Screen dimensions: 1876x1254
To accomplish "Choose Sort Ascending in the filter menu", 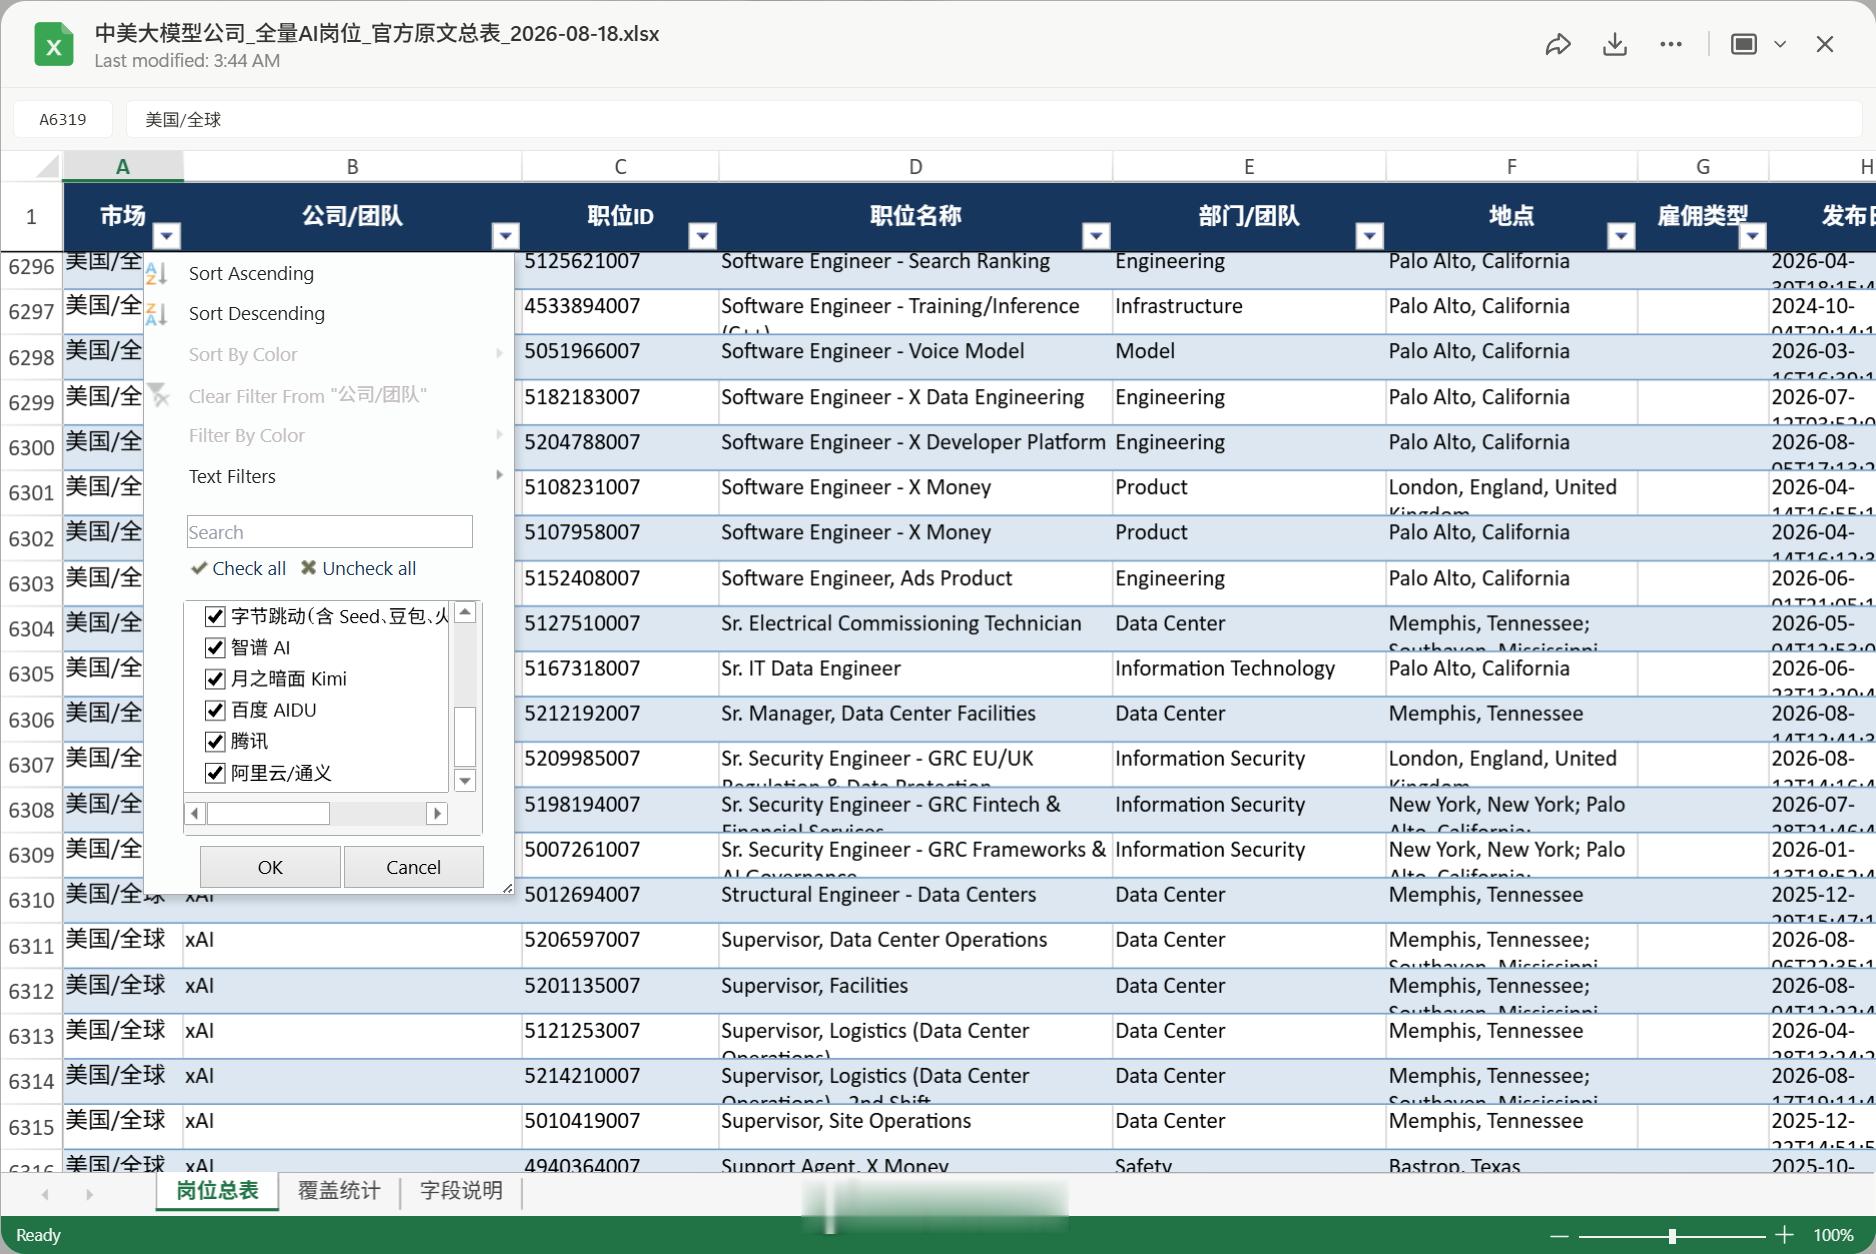I will [x=328, y=273].
